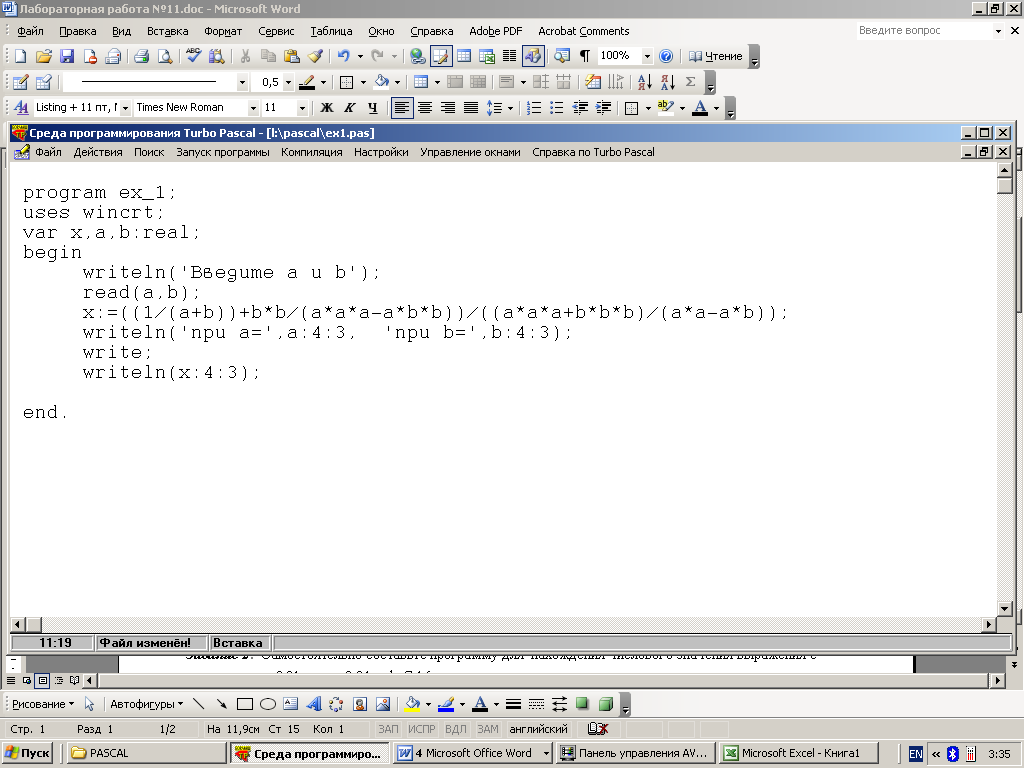Click the 3-D style green cube icon

click(606, 704)
